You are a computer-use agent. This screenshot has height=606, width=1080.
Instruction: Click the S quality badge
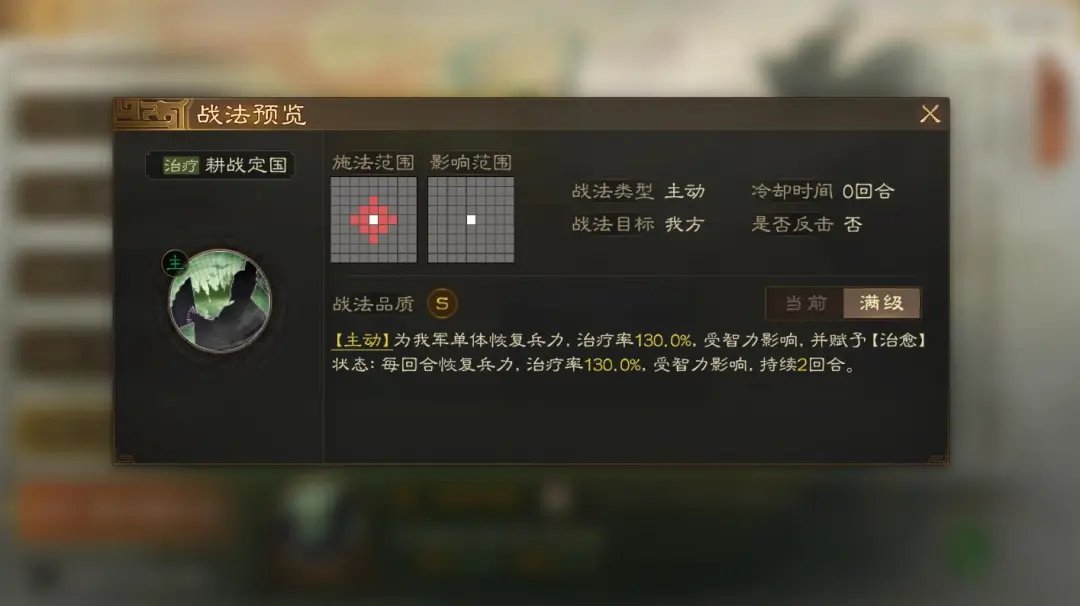point(442,303)
